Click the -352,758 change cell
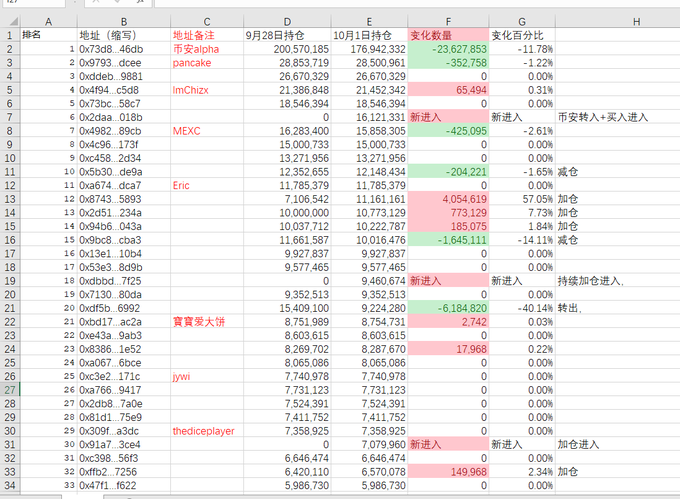Image resolution: width=680 pixels, height=499 pixels. 448,63
